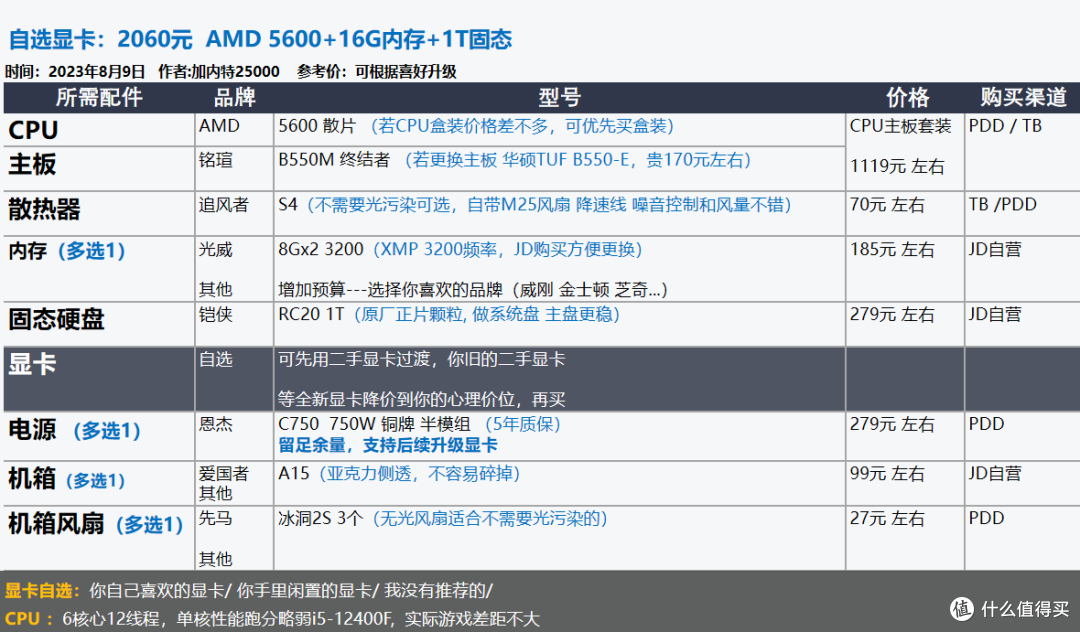
Task: Click 'JD自营' in the 固态硬盘 row
Action: [995, 315]
